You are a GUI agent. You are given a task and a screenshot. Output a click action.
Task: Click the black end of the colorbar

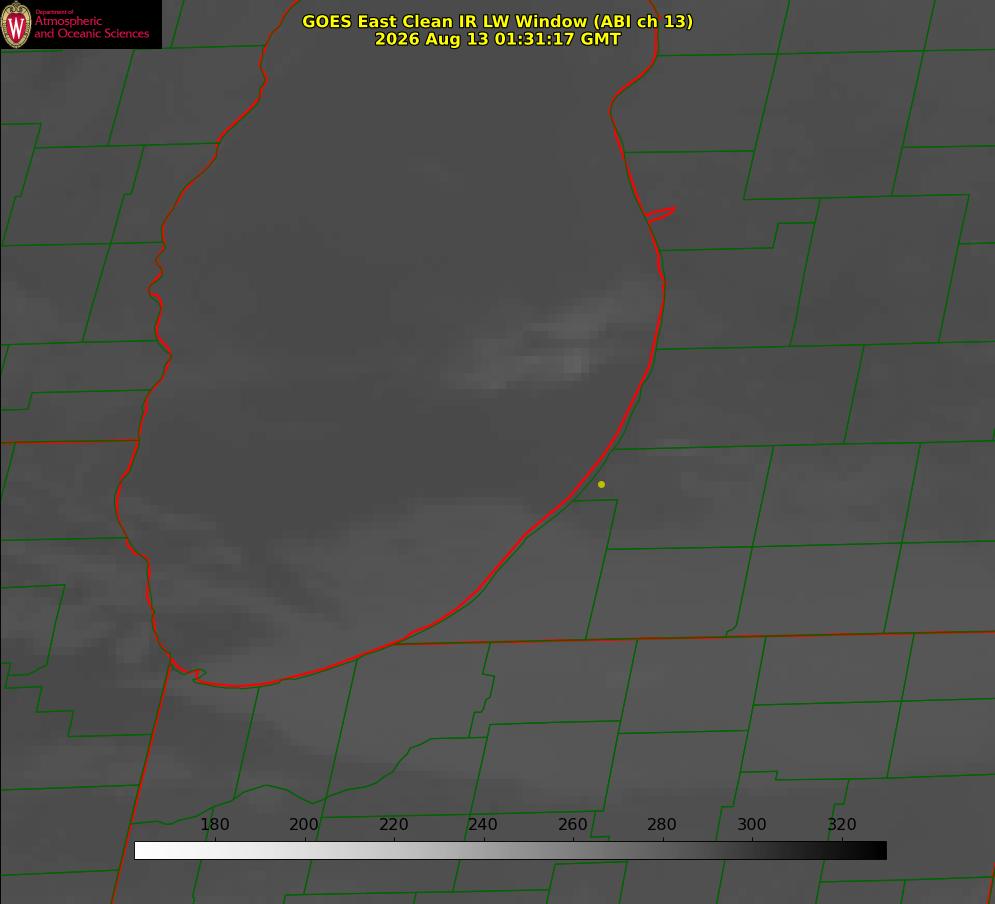(878, 850)
